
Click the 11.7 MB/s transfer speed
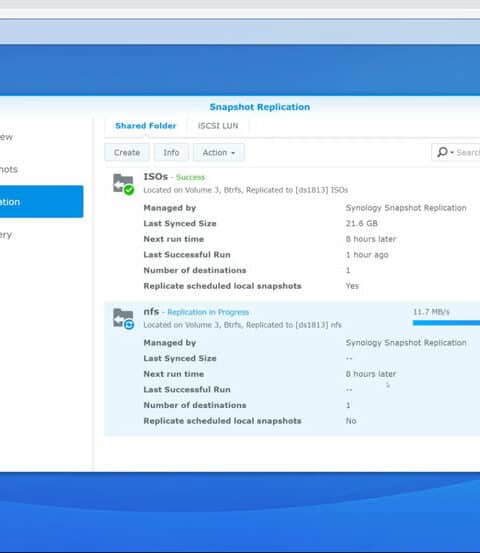[x=431, y=312]
